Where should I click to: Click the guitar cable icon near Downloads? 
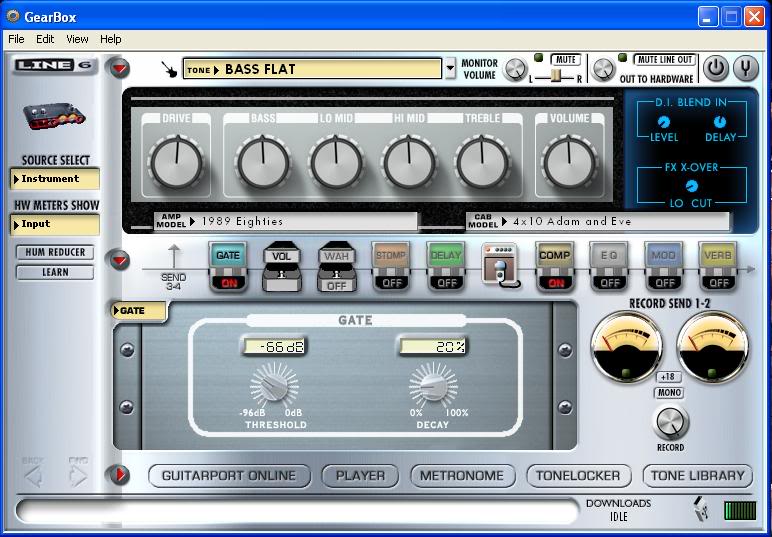(701, 509)
